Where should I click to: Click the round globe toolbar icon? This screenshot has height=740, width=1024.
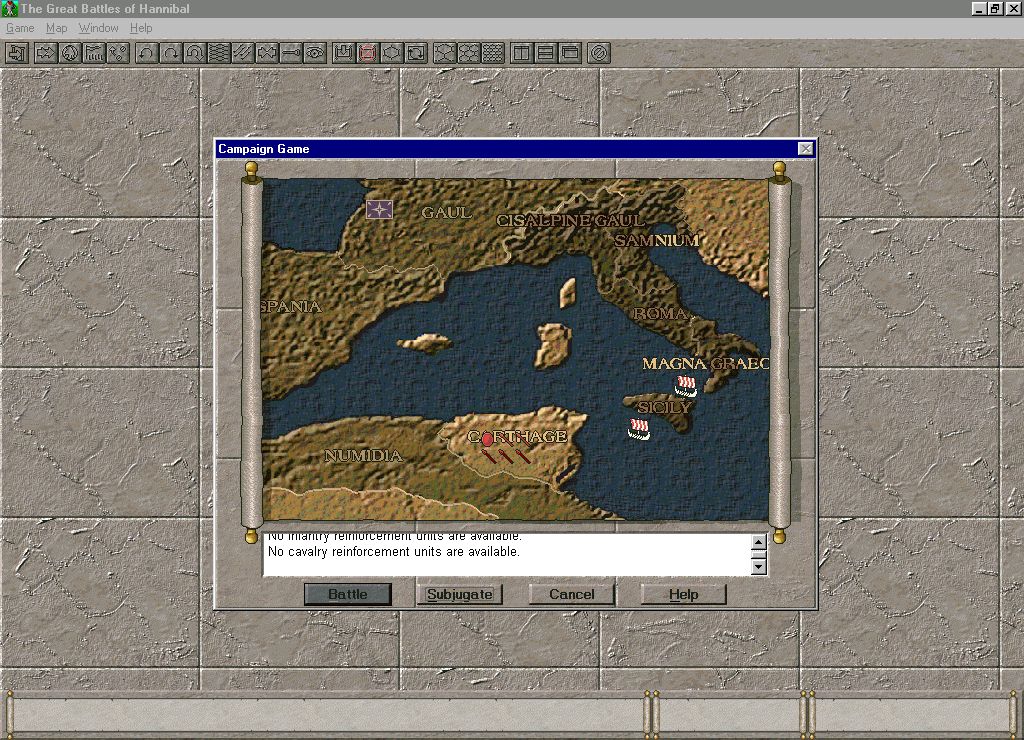[70, 53]
